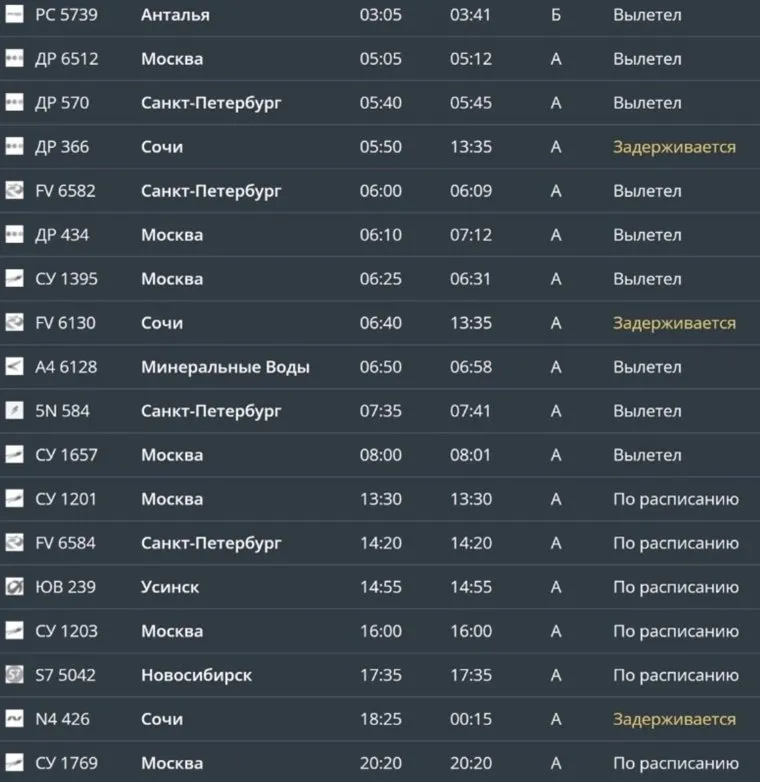Select the Минеральные Воды destination

pos(225,367)
